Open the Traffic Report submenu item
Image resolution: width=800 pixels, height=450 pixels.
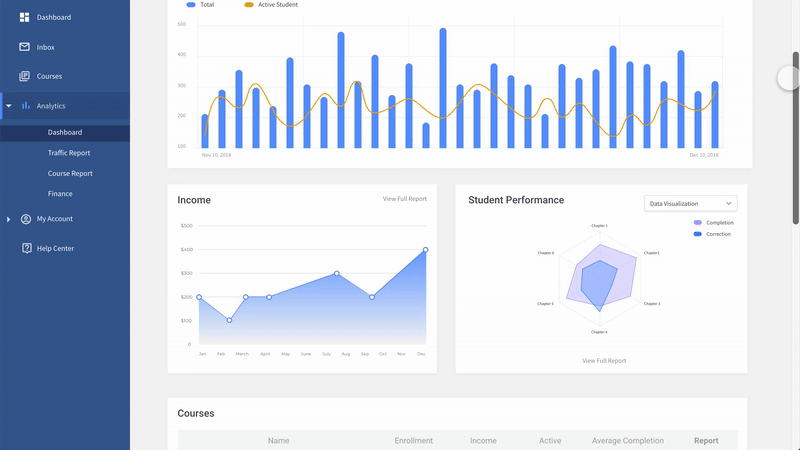coord(69,153)
